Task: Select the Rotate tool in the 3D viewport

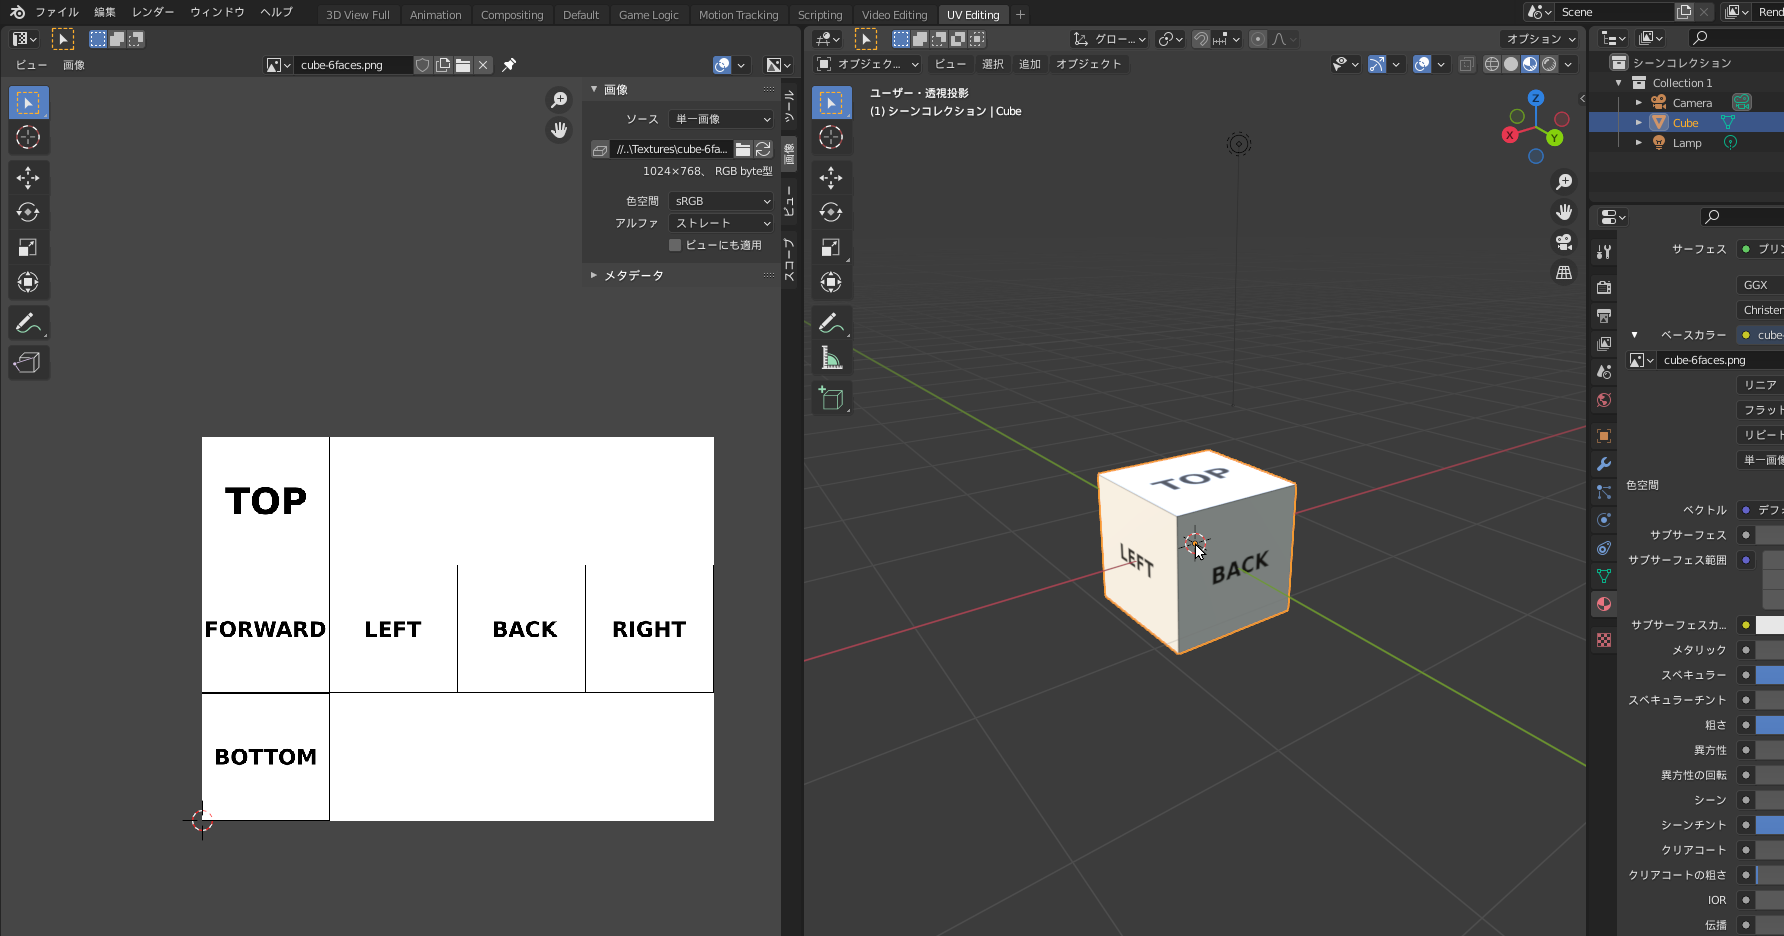Action: [831, 212]
